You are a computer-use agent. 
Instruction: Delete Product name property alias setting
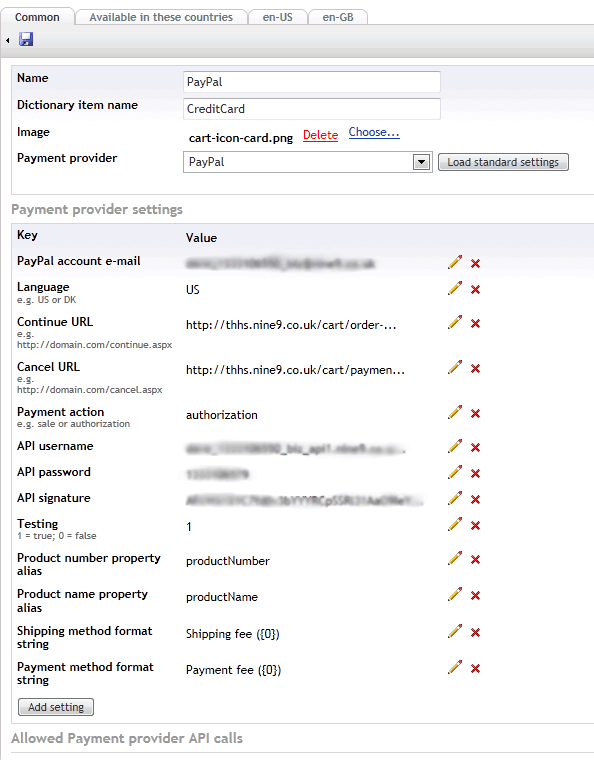coord(475,596)
